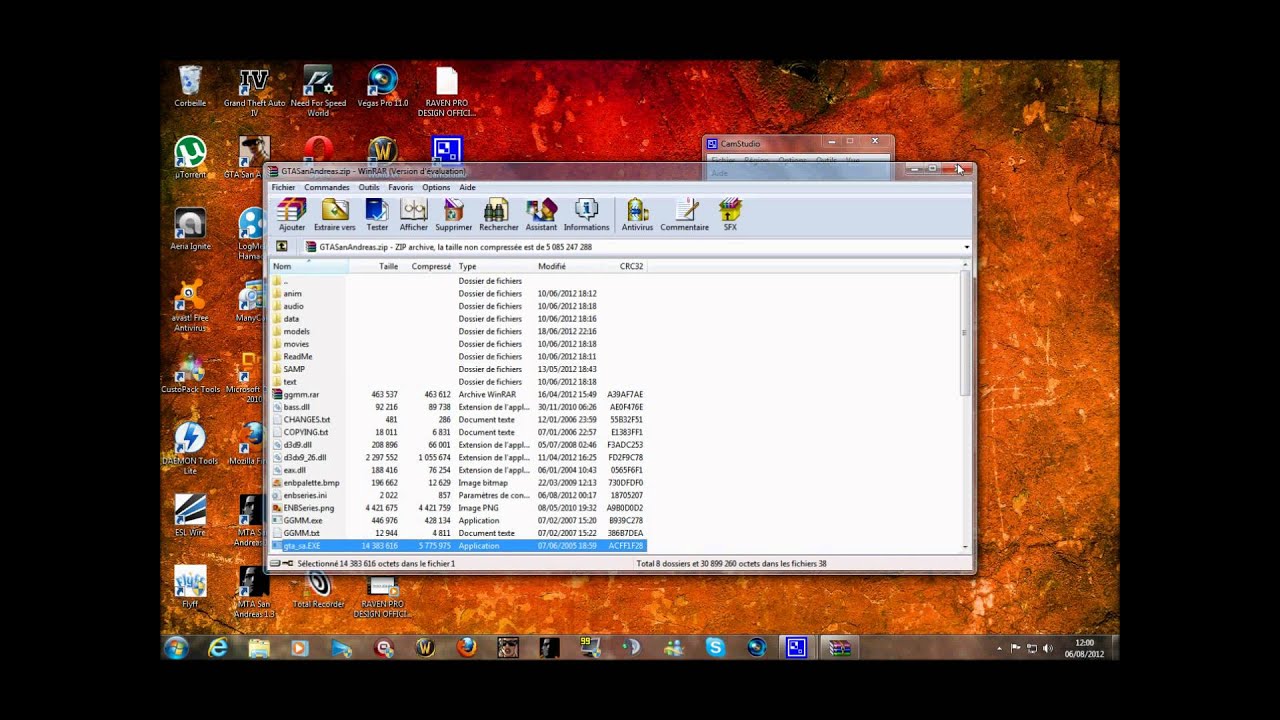
Task: Open Internet Explorer from the taskbar
Action: [218, 648]
